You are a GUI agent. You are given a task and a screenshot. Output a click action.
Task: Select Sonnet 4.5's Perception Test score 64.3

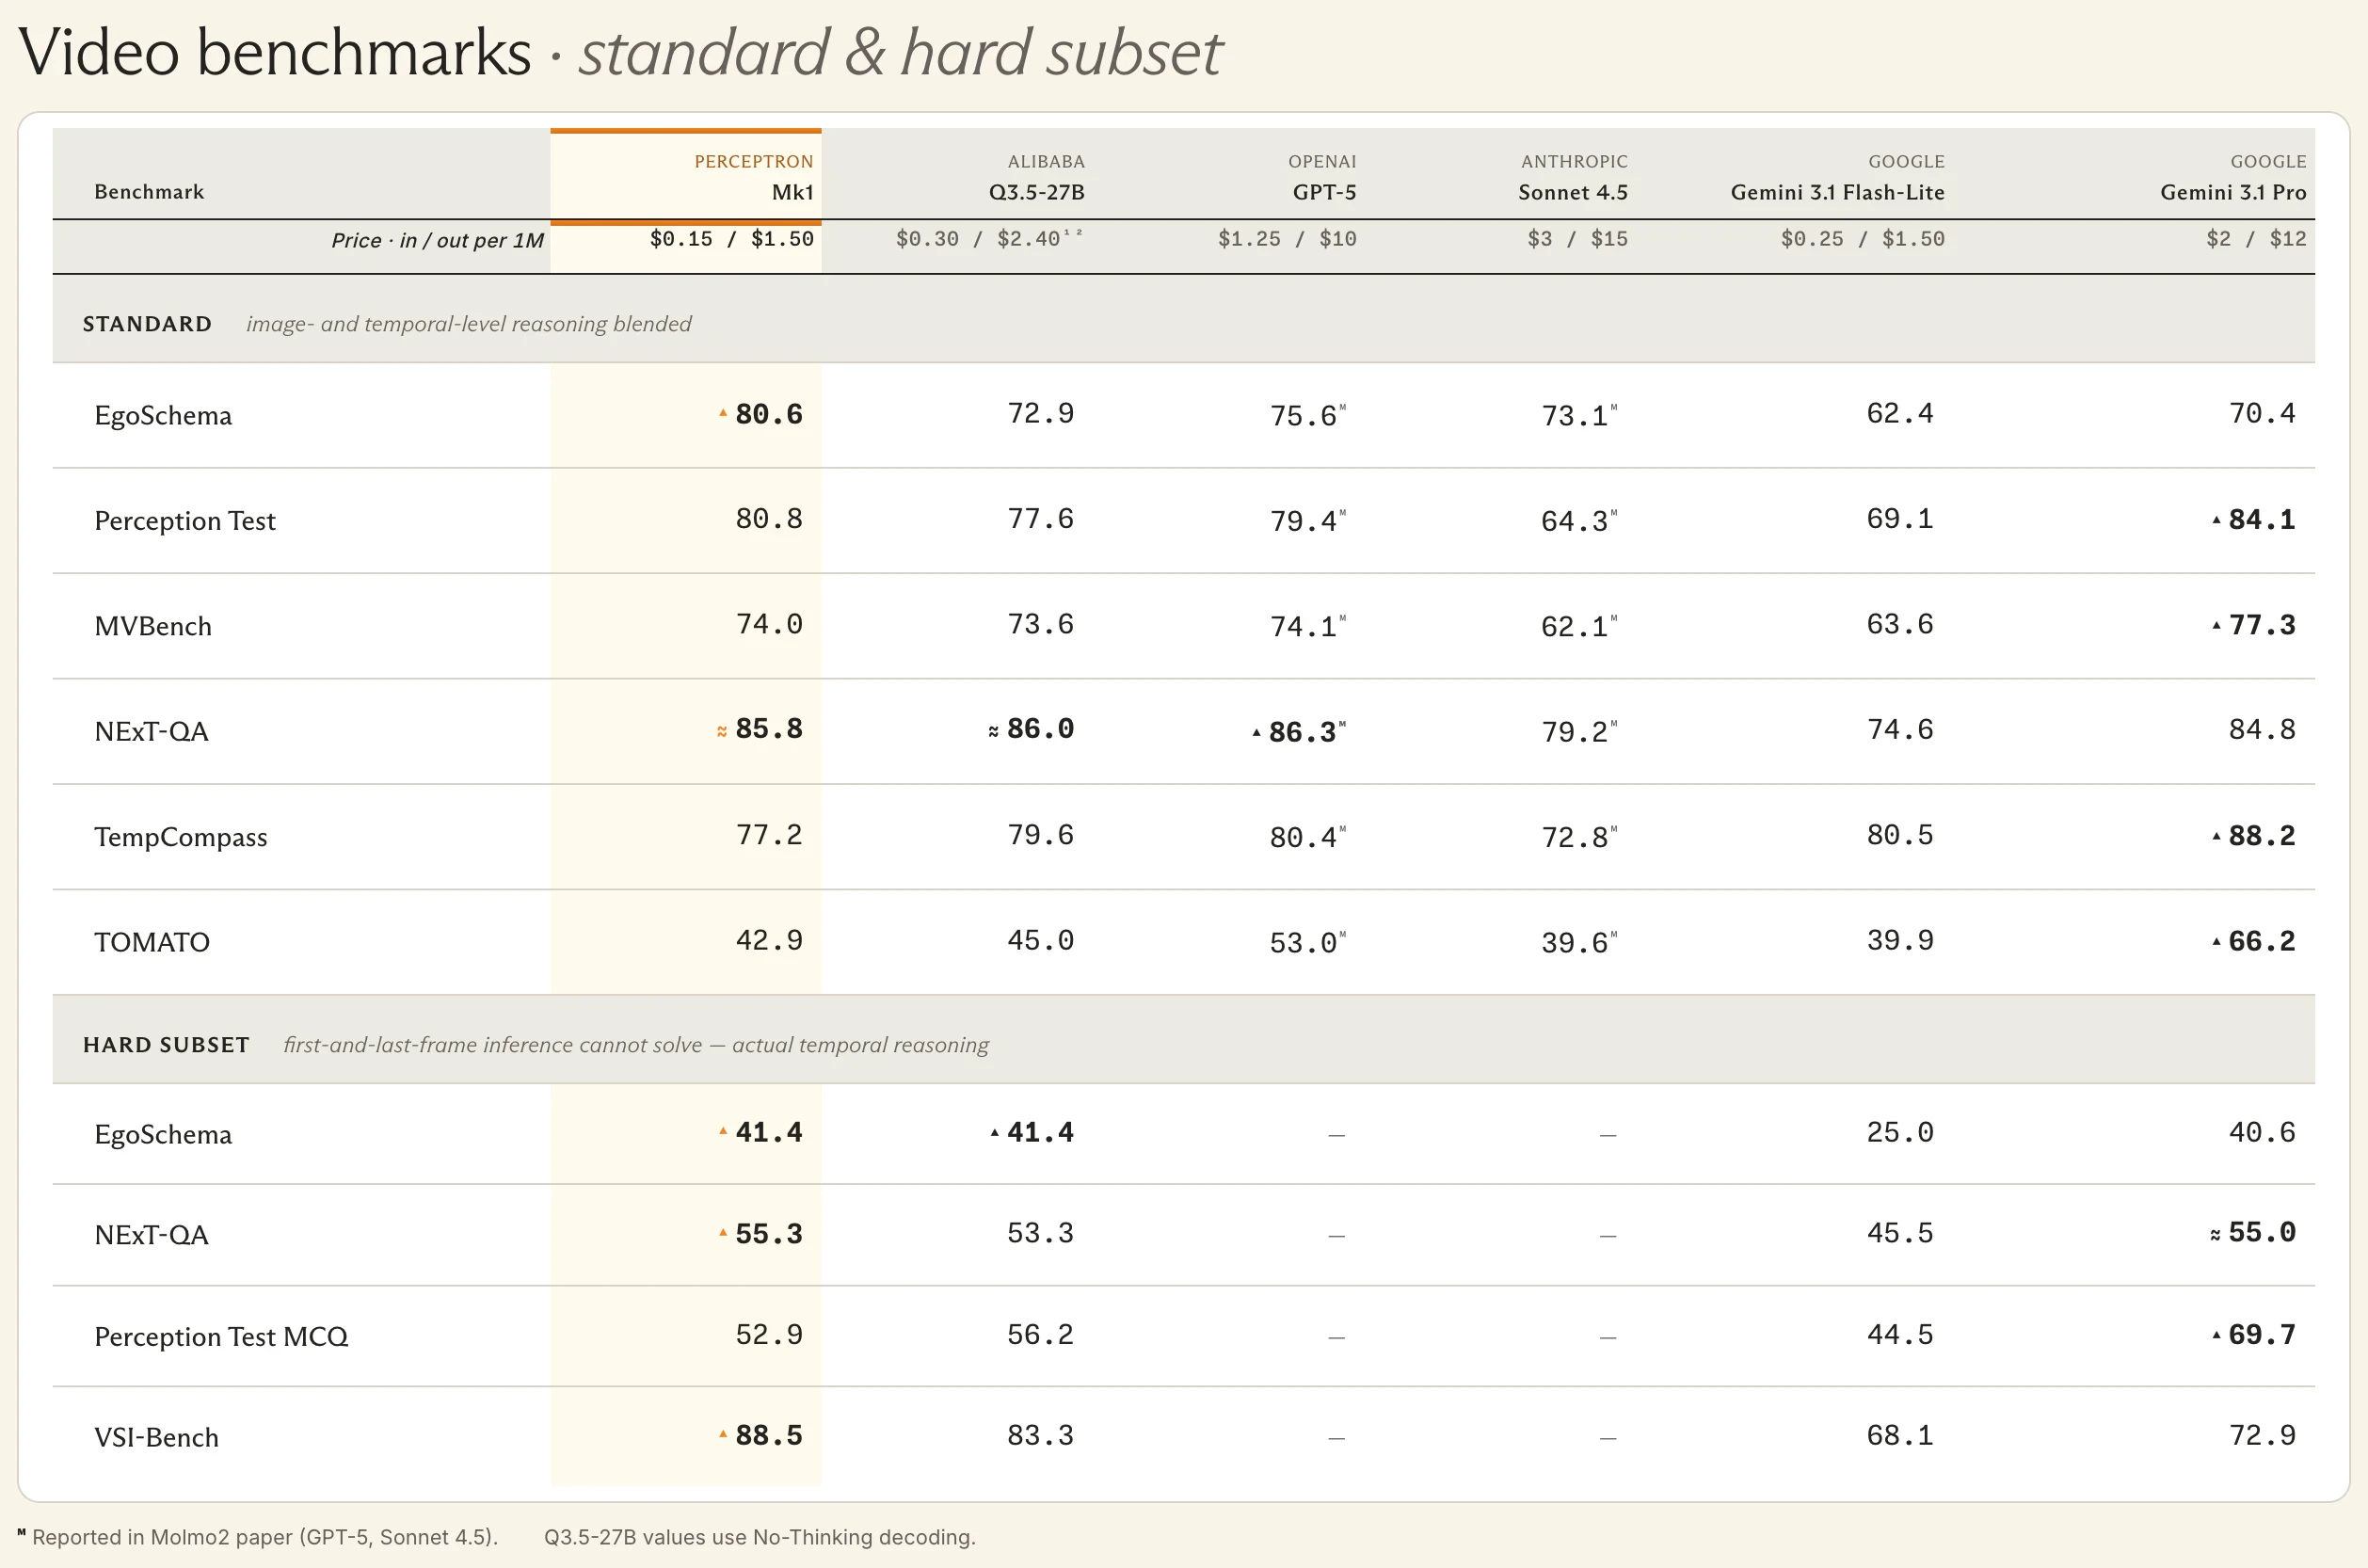click(x=1575, y=521)
